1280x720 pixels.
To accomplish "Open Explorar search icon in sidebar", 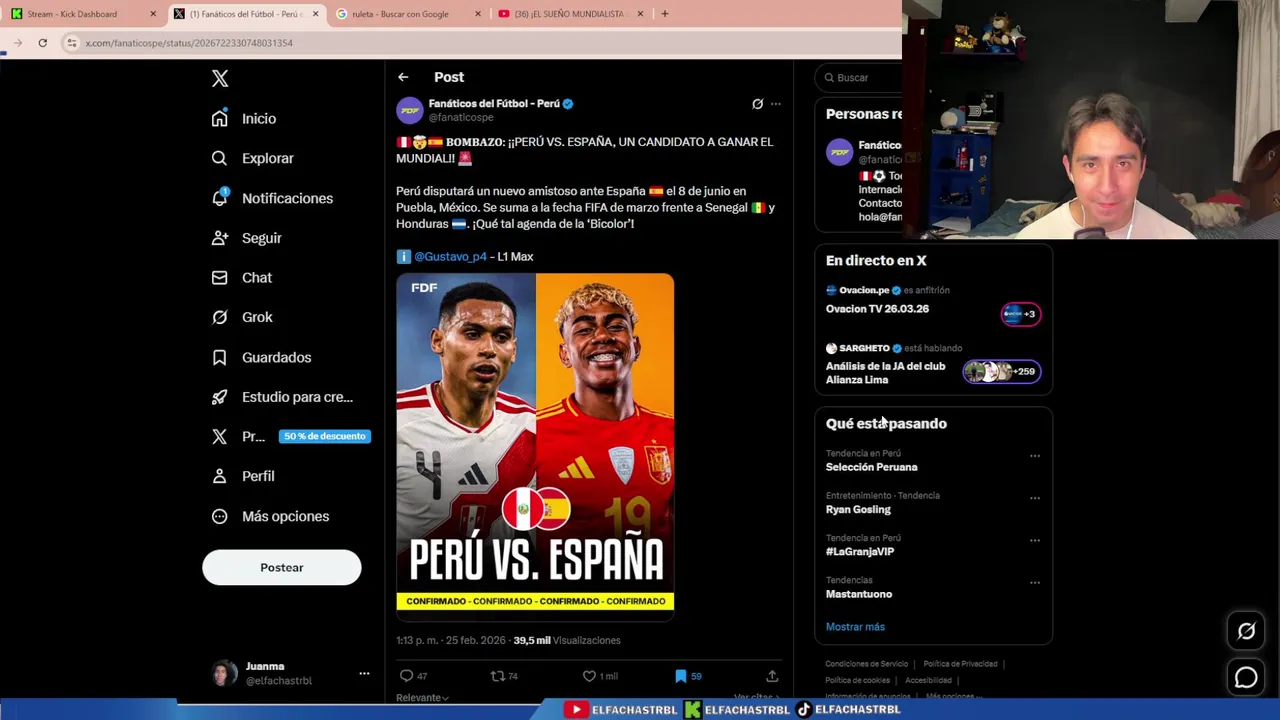I will point(220,158).
